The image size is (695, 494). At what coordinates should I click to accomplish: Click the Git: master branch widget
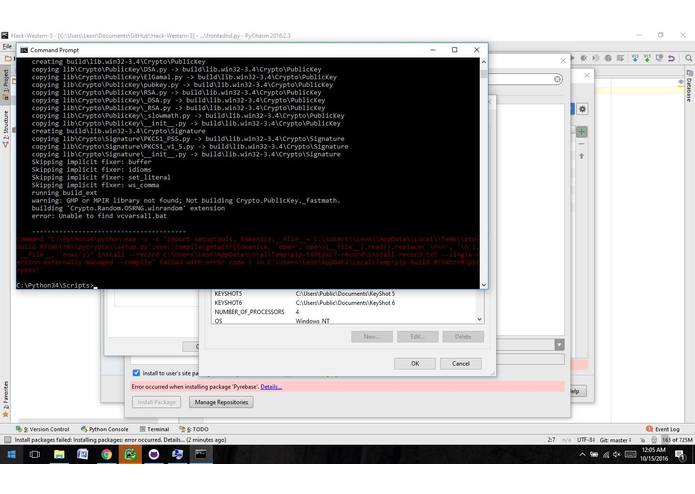click(x=615, y=440)
